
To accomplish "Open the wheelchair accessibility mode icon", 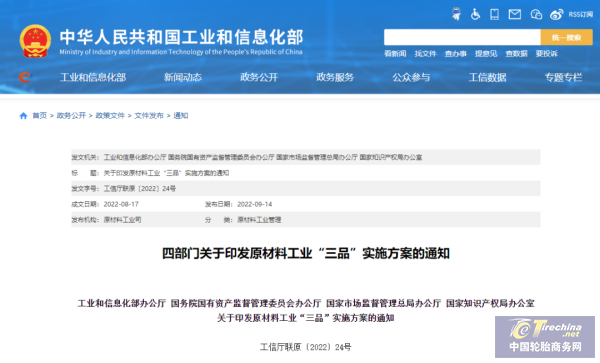I will click(475, 15).
